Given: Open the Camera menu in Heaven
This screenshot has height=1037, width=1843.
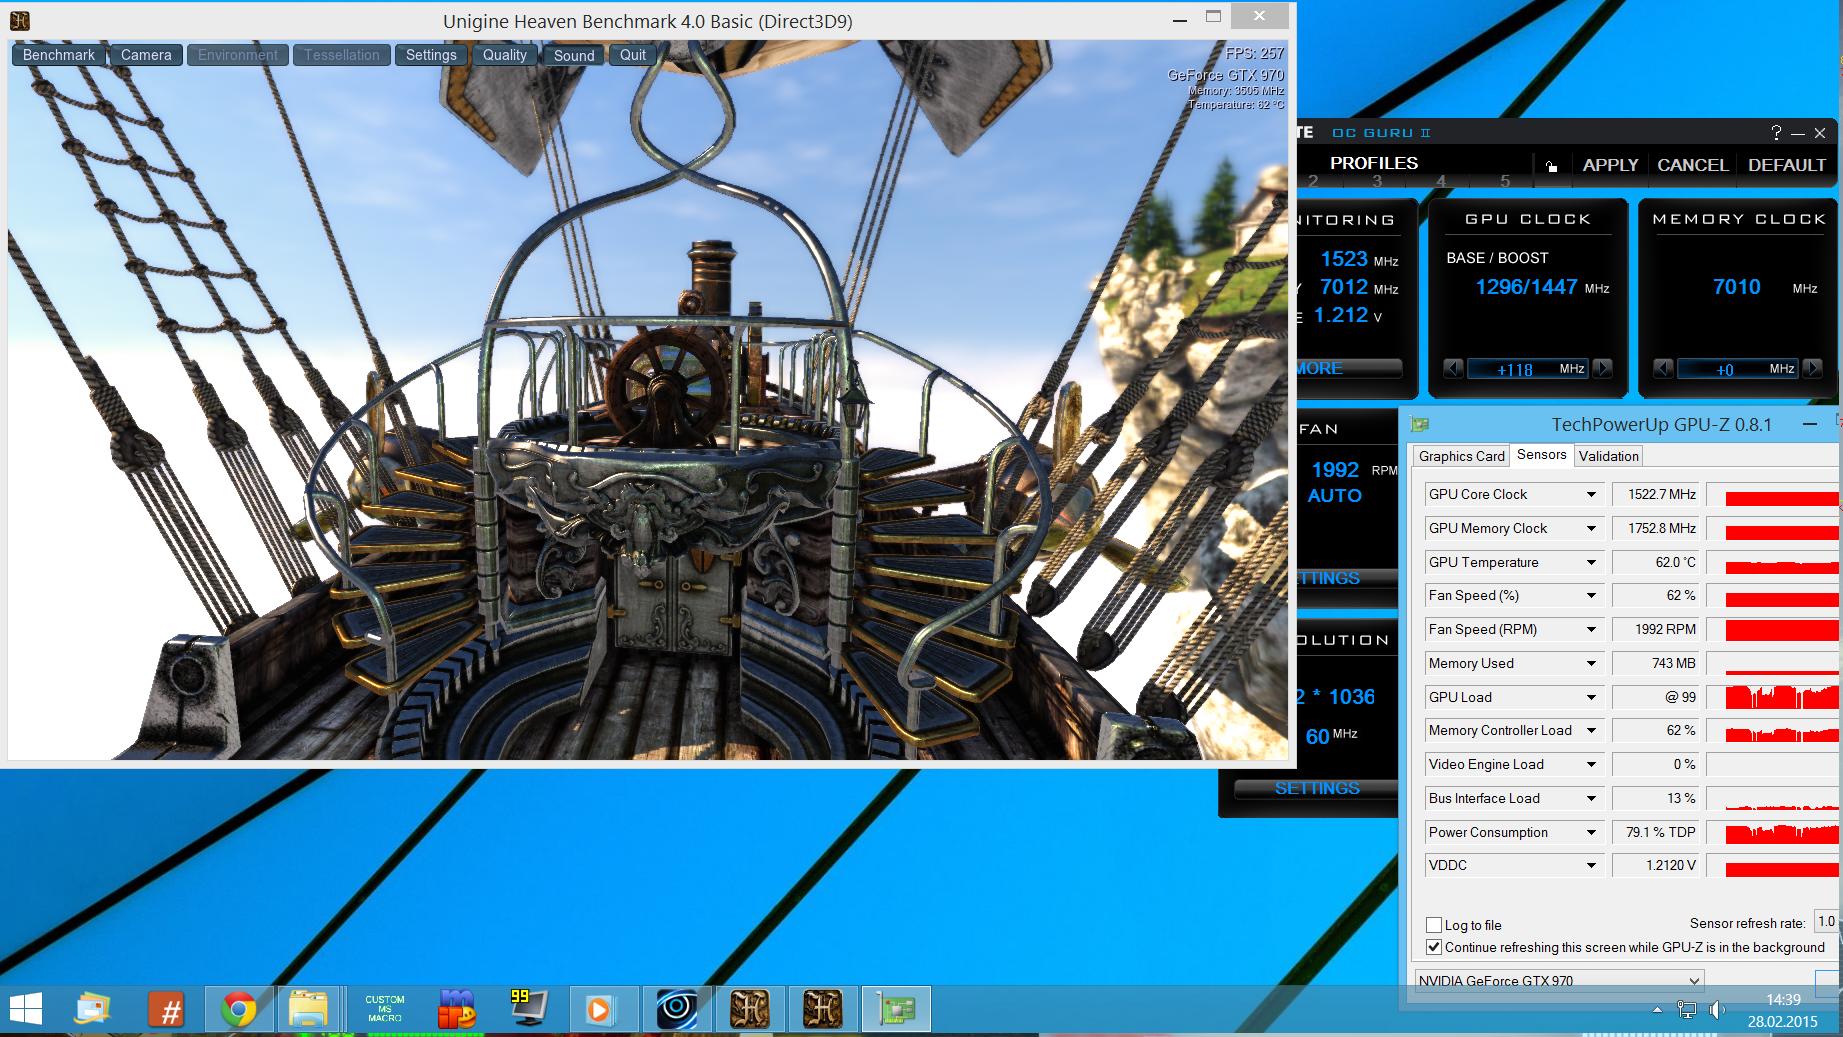Looking at the screenshot, I should point(146,55).
